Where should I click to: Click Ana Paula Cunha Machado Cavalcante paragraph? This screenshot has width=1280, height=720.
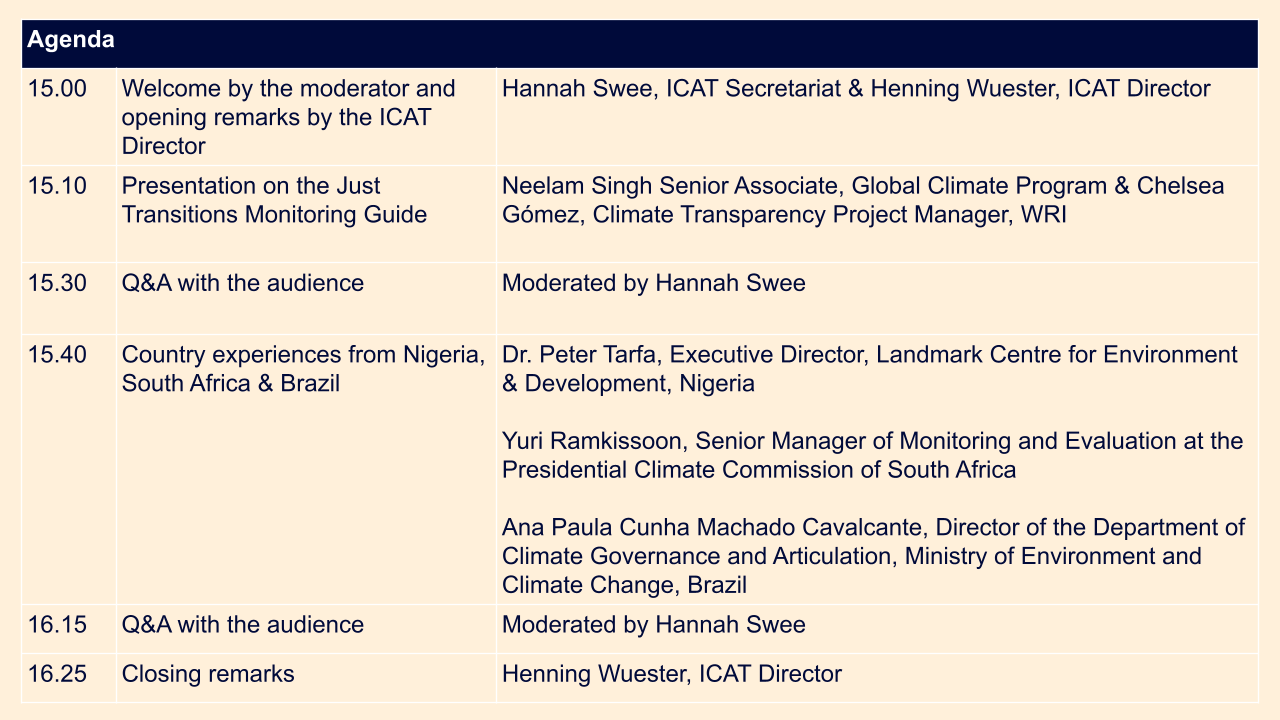tap(874, 556)
